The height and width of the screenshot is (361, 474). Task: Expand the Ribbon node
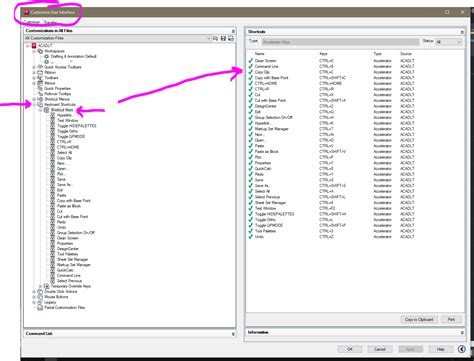[x=34, y=72]
